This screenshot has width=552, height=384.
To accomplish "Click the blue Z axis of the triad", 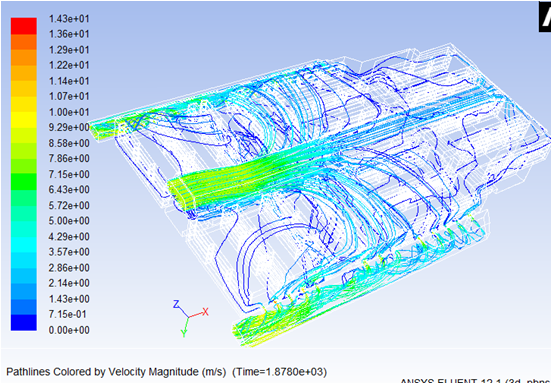I will pyautogui.click(x=181, y=308).
